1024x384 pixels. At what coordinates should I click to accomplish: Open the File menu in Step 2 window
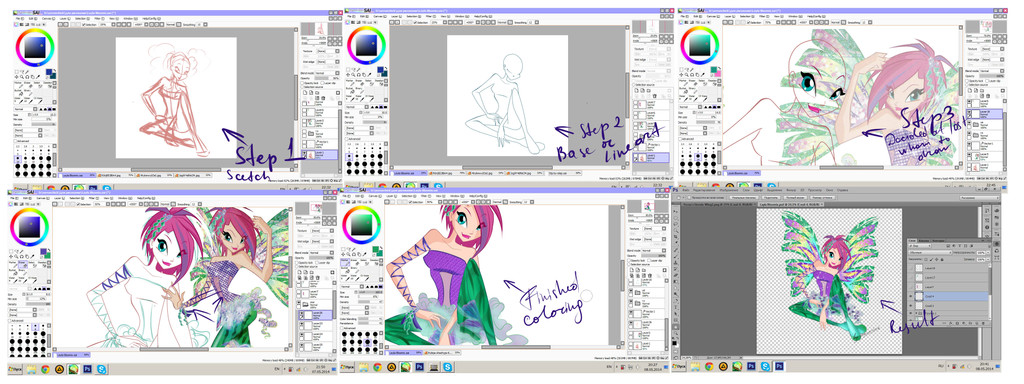coord(351,16)
